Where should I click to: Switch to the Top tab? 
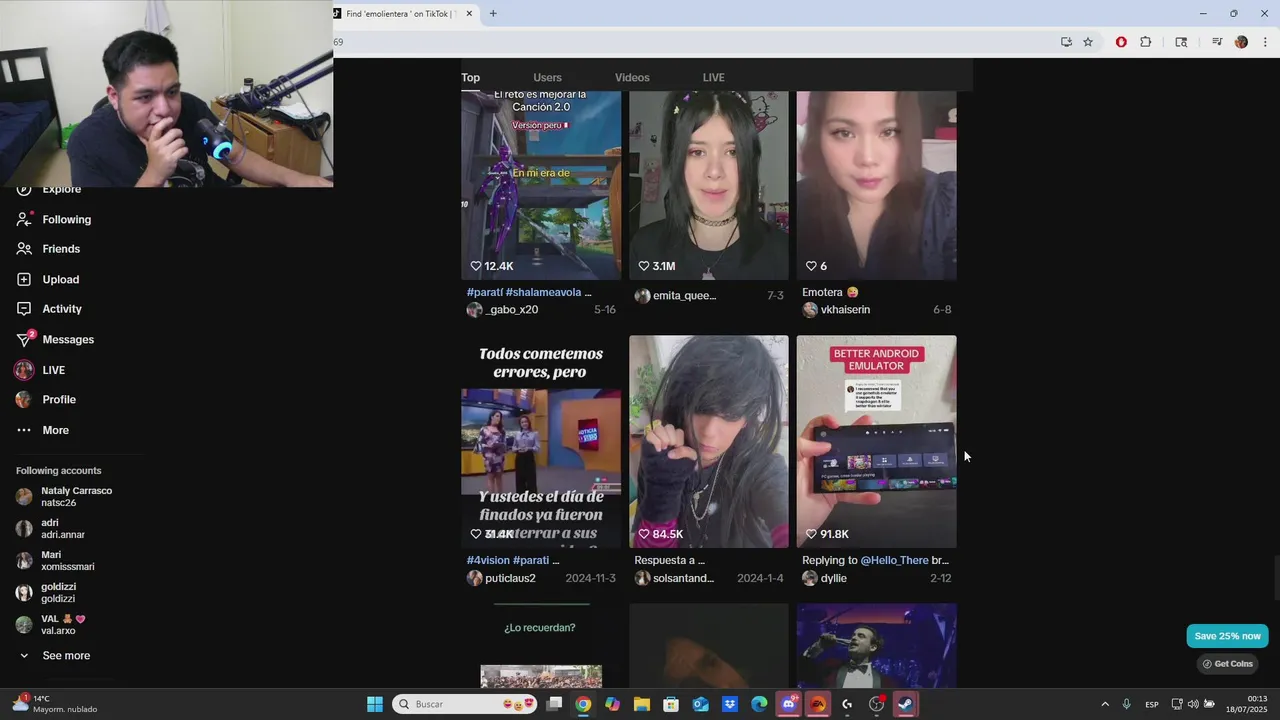470,77
